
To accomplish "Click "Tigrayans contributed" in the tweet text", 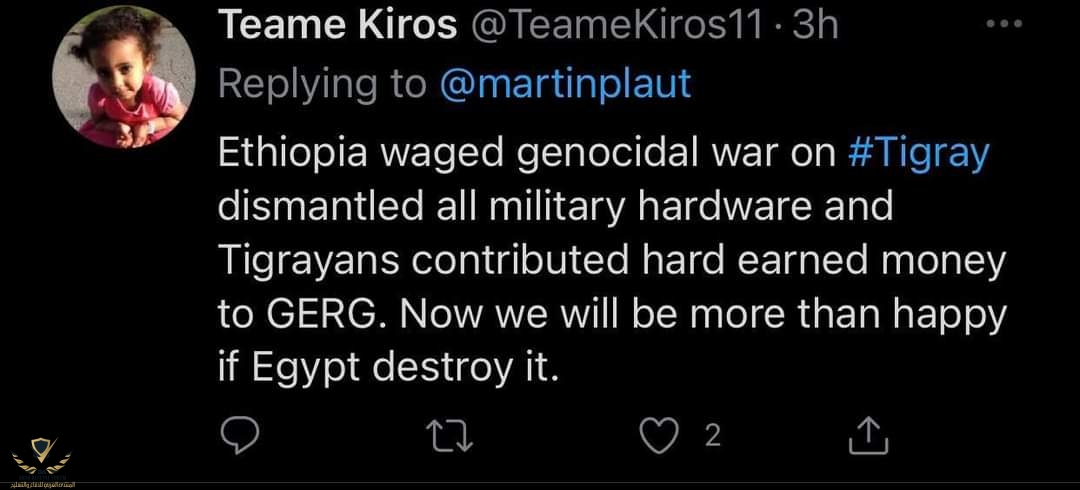I will coord(412,261).
